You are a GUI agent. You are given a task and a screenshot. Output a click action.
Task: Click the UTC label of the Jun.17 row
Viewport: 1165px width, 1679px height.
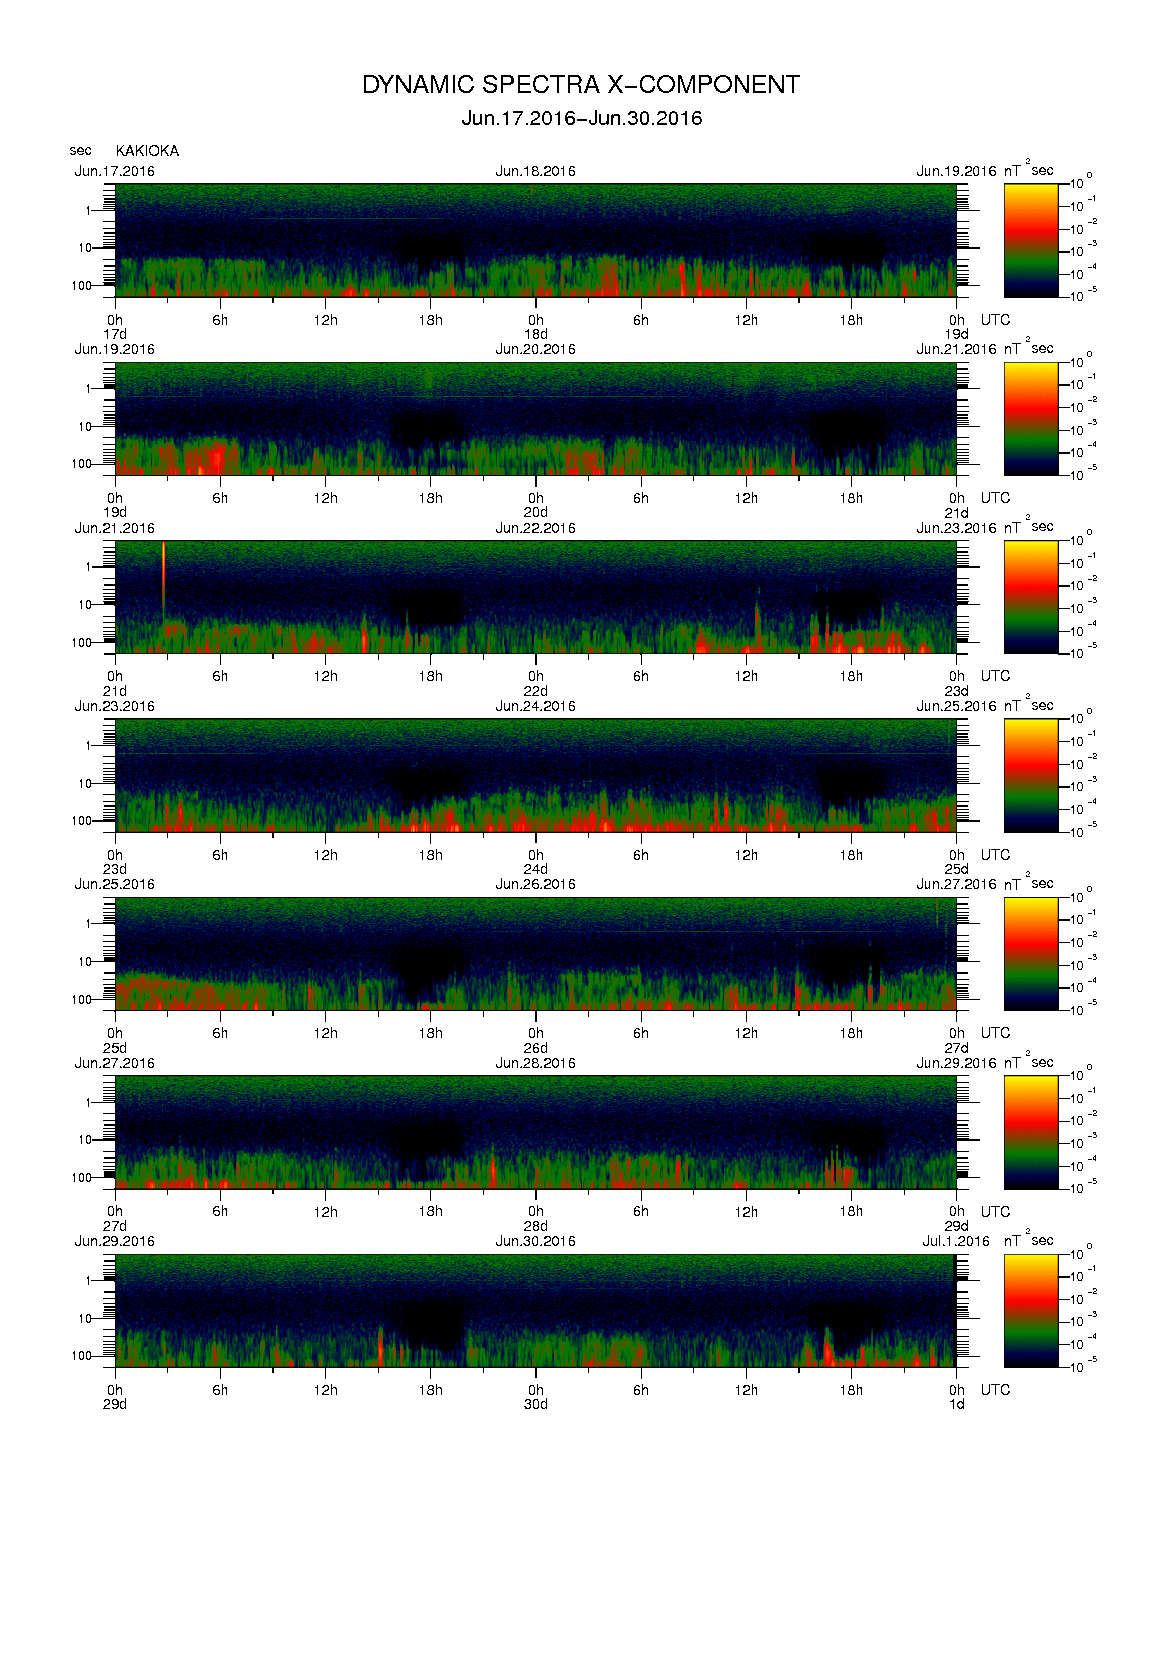click(x=995, y=320)
